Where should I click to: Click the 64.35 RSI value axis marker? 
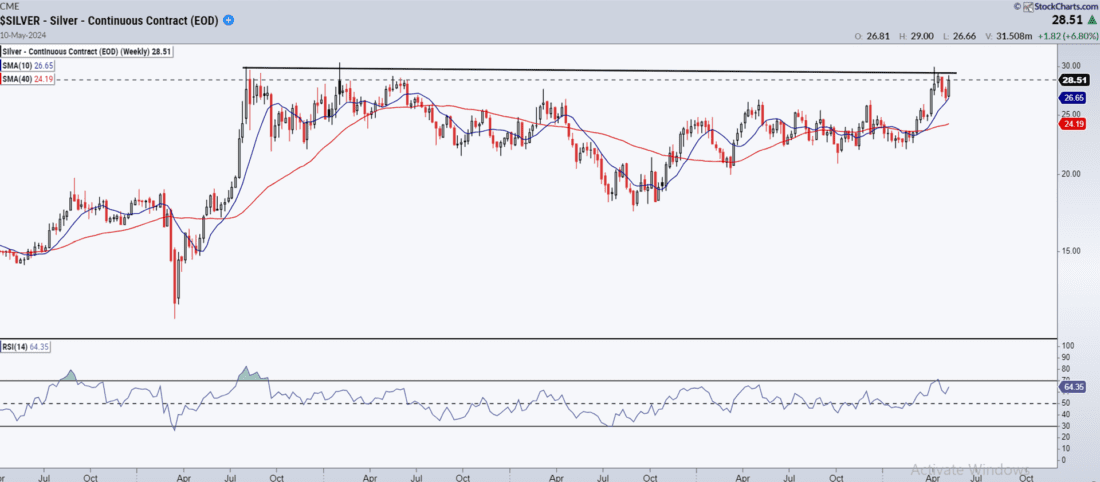(x=1073, y=385)
